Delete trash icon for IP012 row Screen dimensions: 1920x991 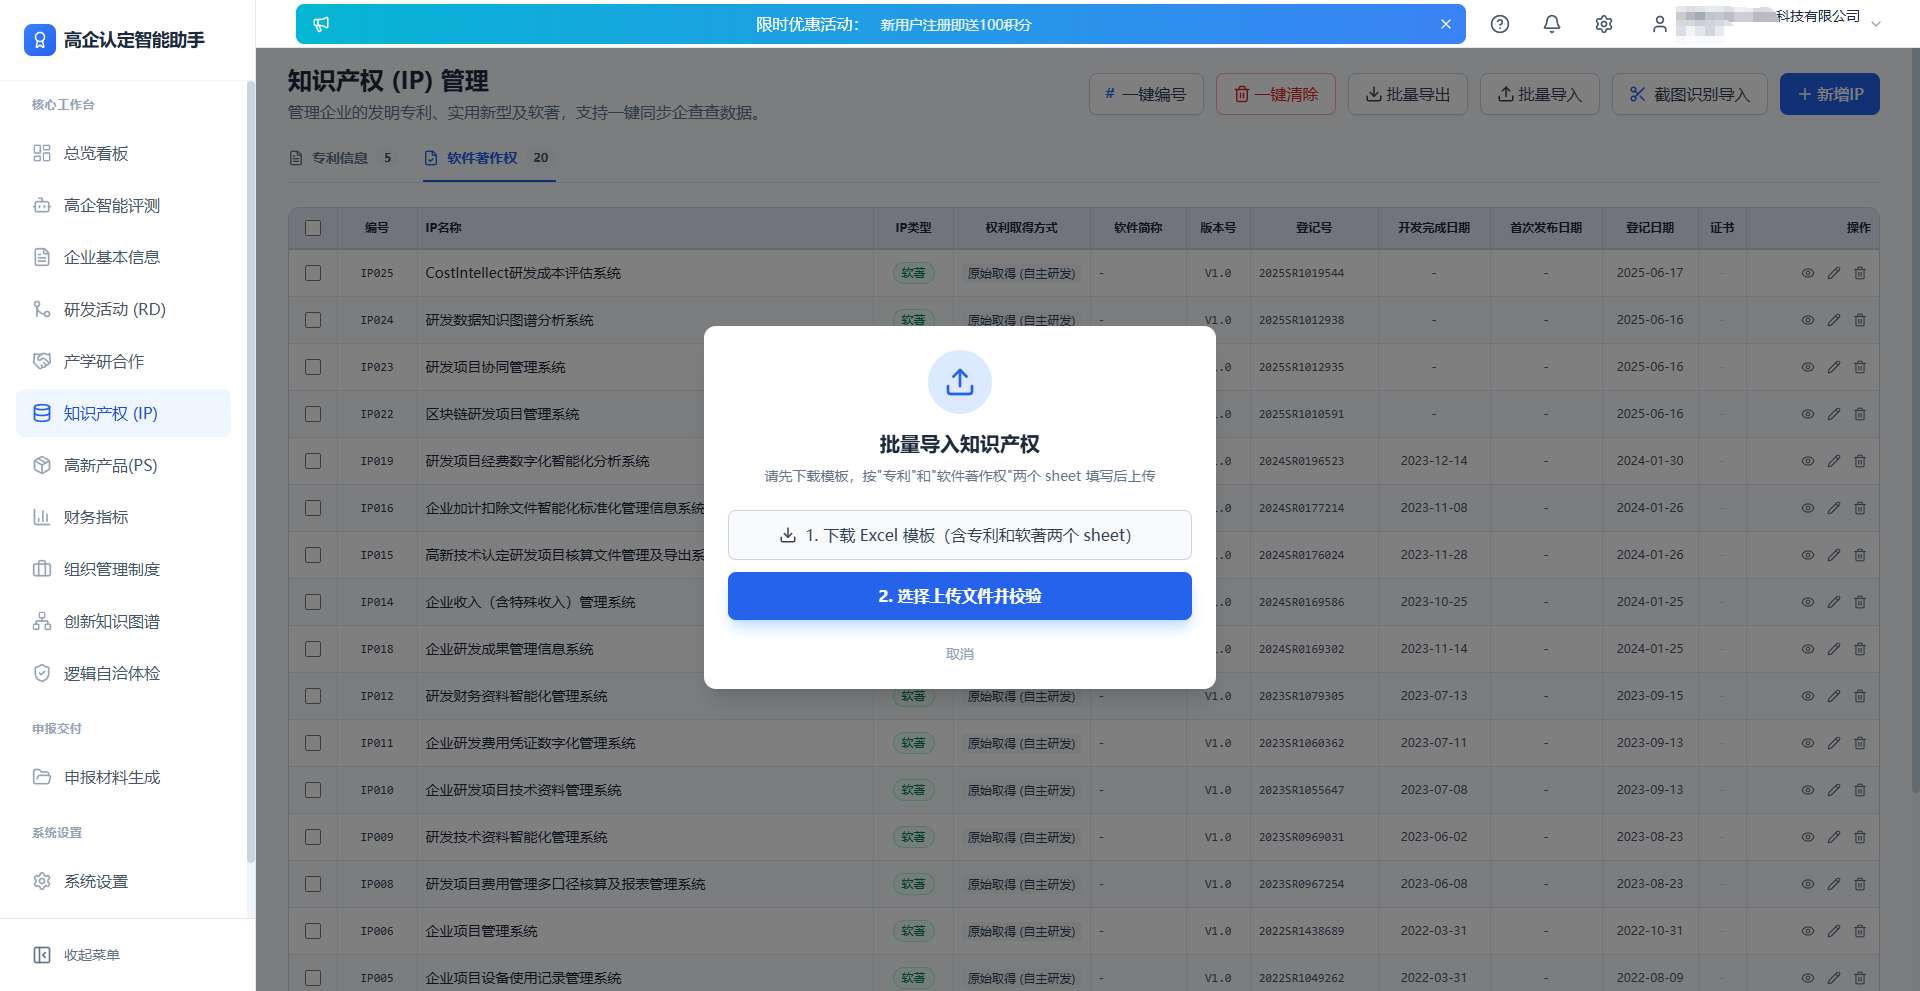tap(1860, 696)
